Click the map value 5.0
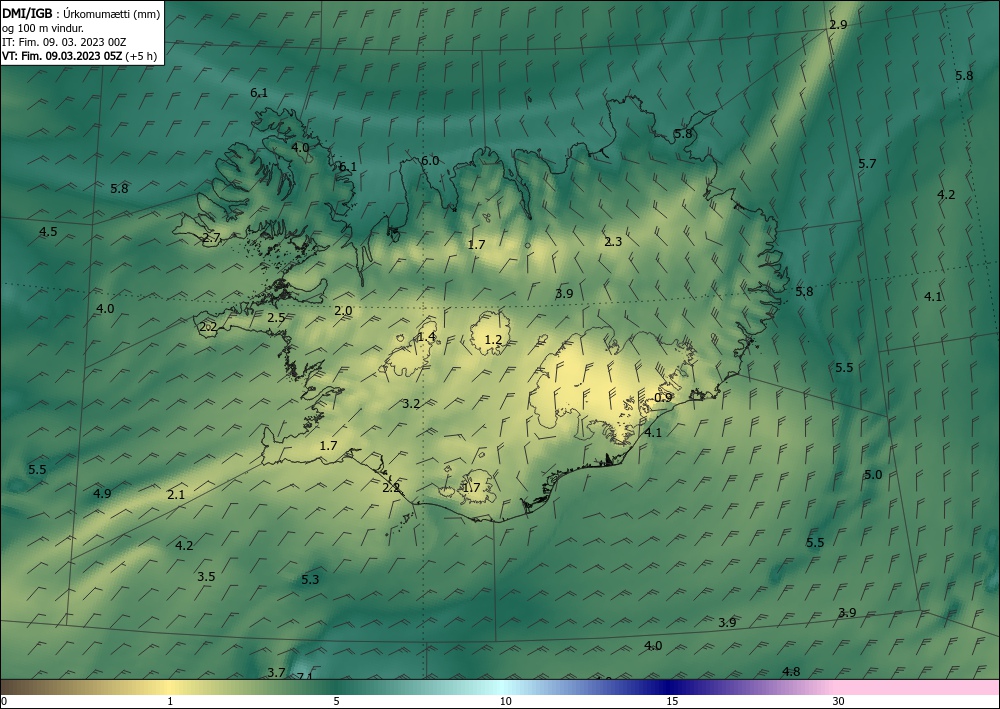 pyautogui.click(x=872, y=475)
